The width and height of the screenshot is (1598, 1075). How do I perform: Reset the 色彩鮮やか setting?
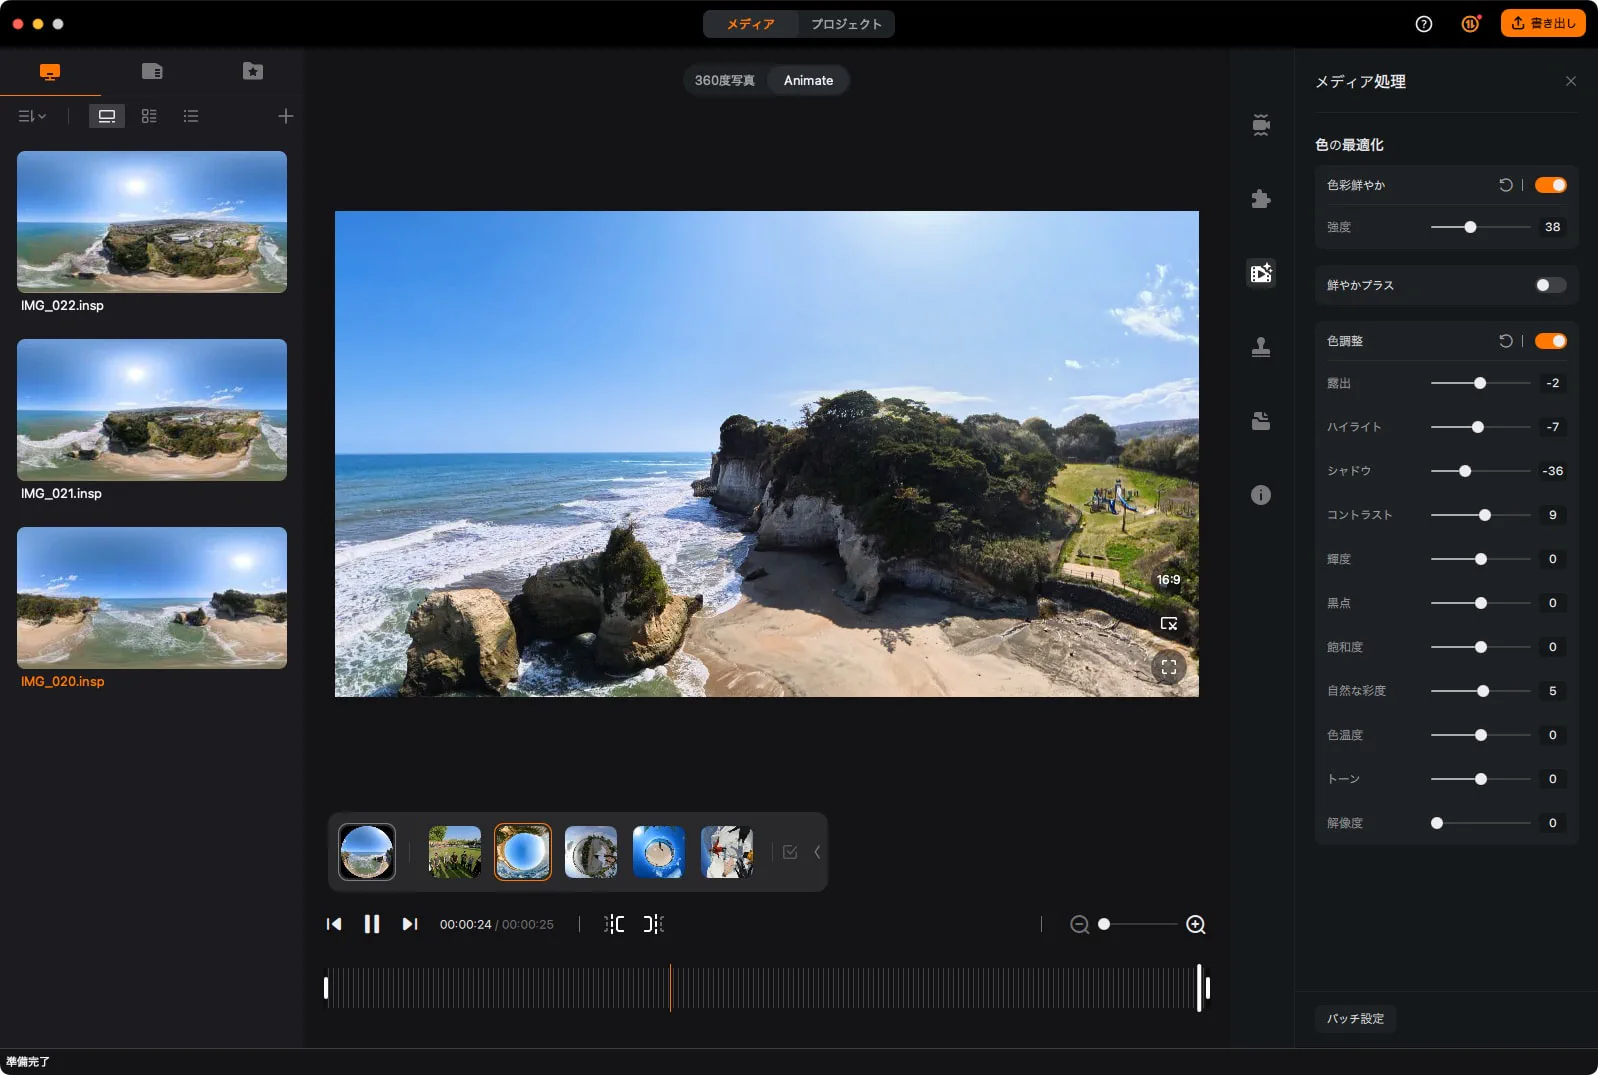pos(1506,185)
